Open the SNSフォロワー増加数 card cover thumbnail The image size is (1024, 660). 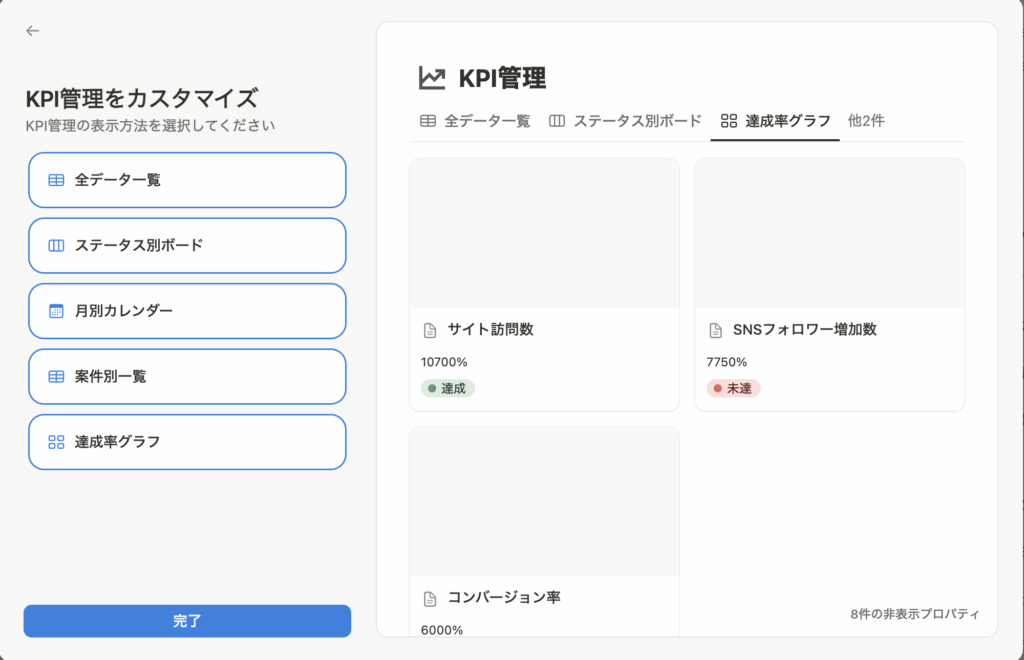click(x=829, y=233)
